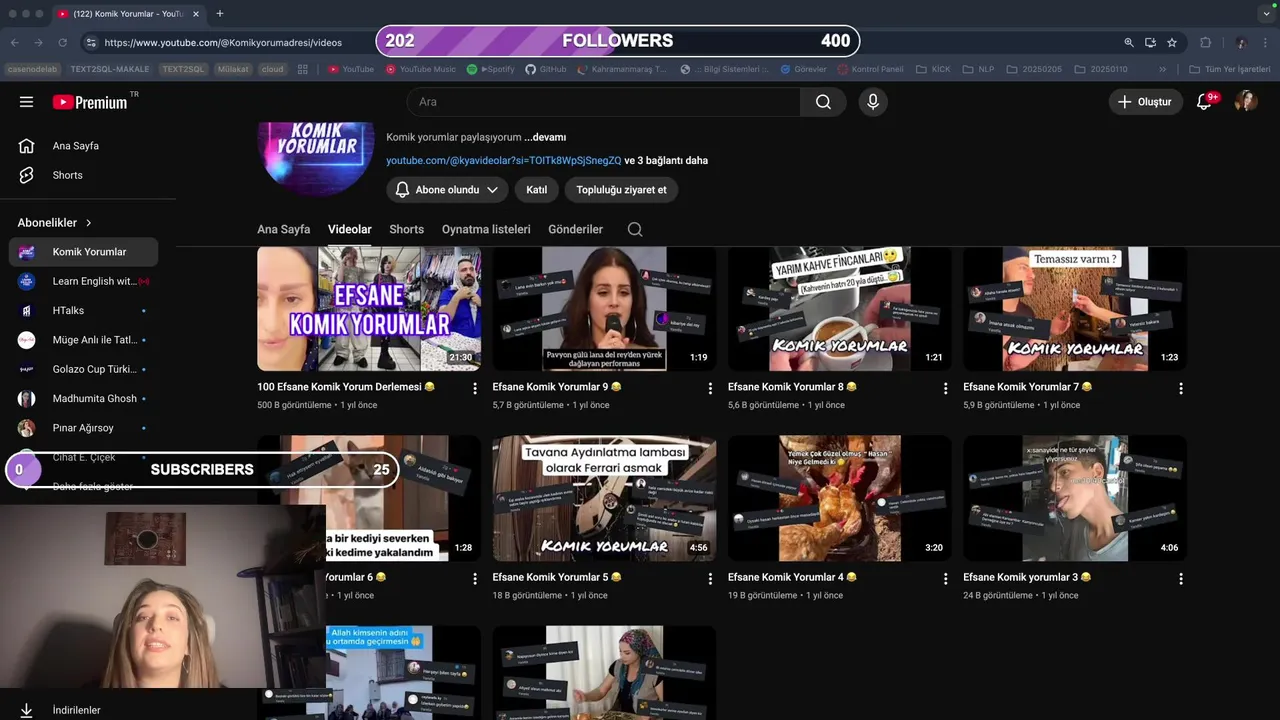Click the Komik Yorumlar channel avatar
The image size is (1280, 720).
[x=316, y=158]
